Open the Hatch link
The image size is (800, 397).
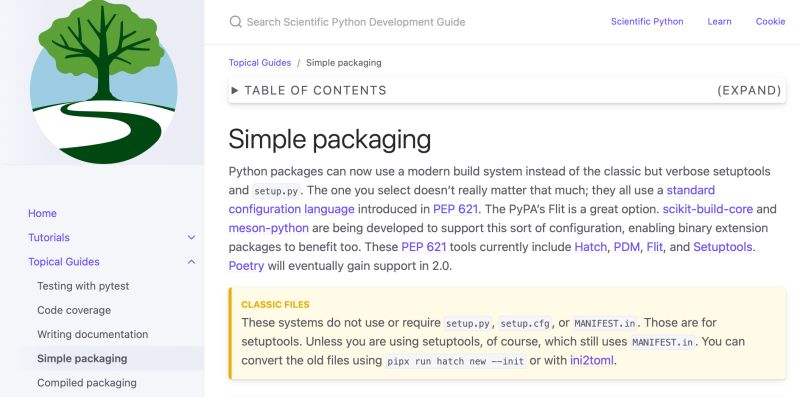pos(591,247)
